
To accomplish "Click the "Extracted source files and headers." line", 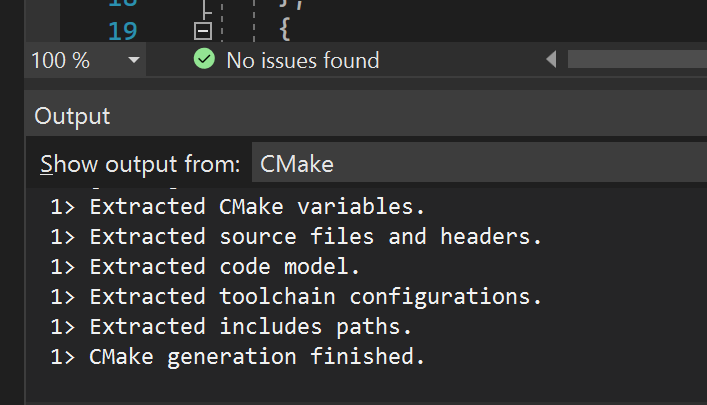I will tap(315, 237).
